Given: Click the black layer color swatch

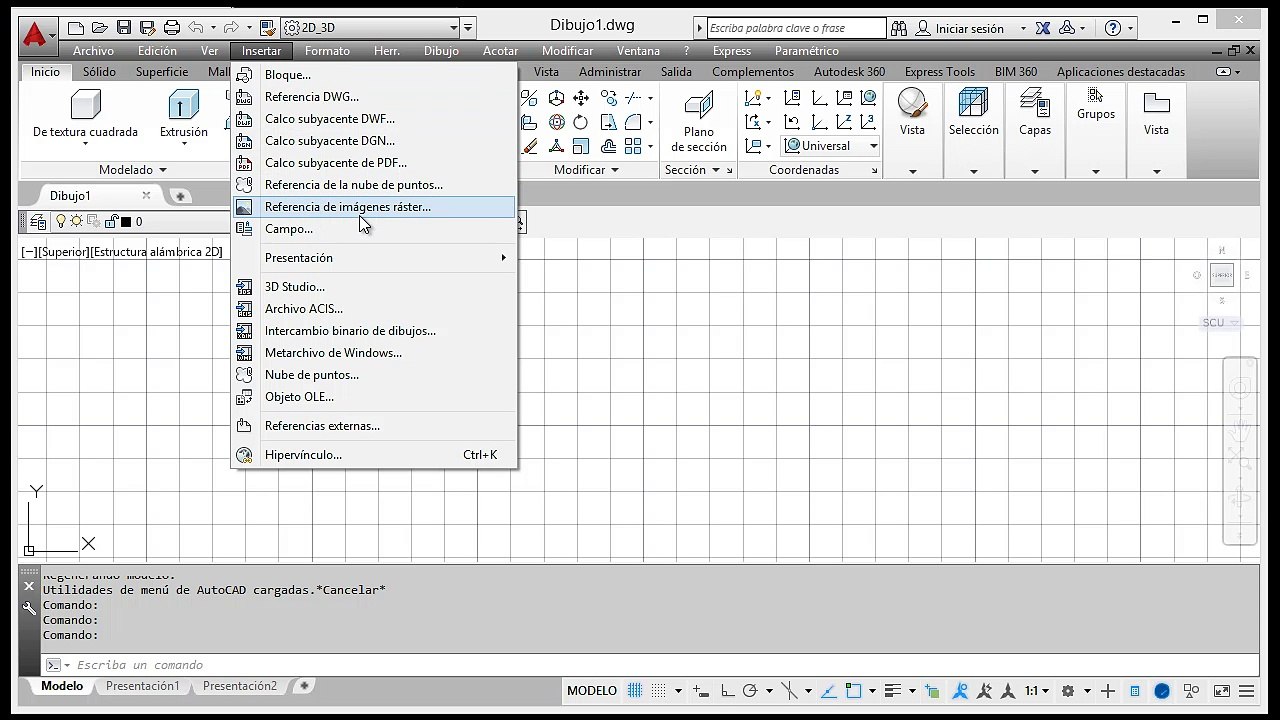Looking at the screenshot, I should (x=126, y=222).
